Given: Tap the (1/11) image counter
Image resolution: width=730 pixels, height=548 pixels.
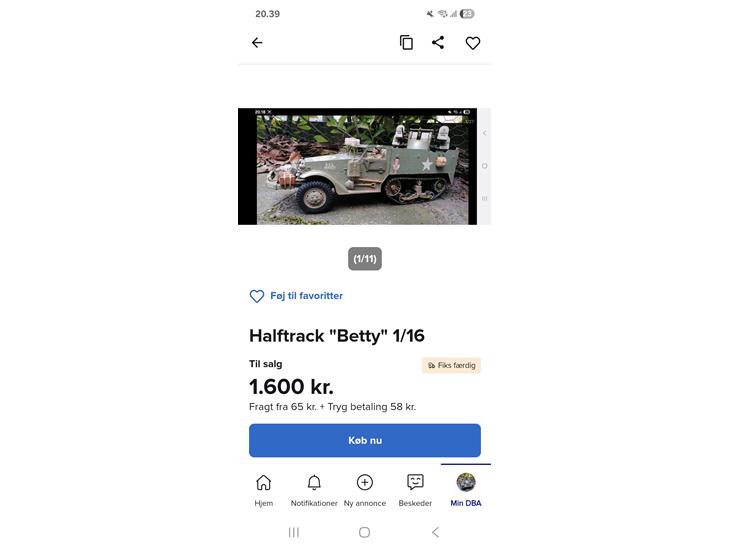Looking at the screenshot, I should tap(365, 258).
